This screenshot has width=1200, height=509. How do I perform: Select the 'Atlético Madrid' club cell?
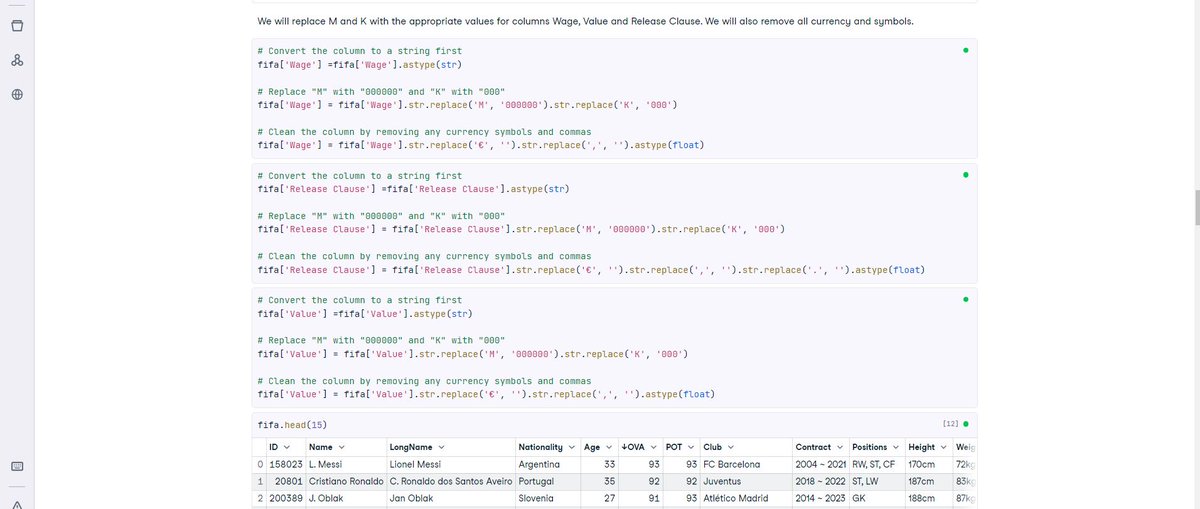pos(746,499)
